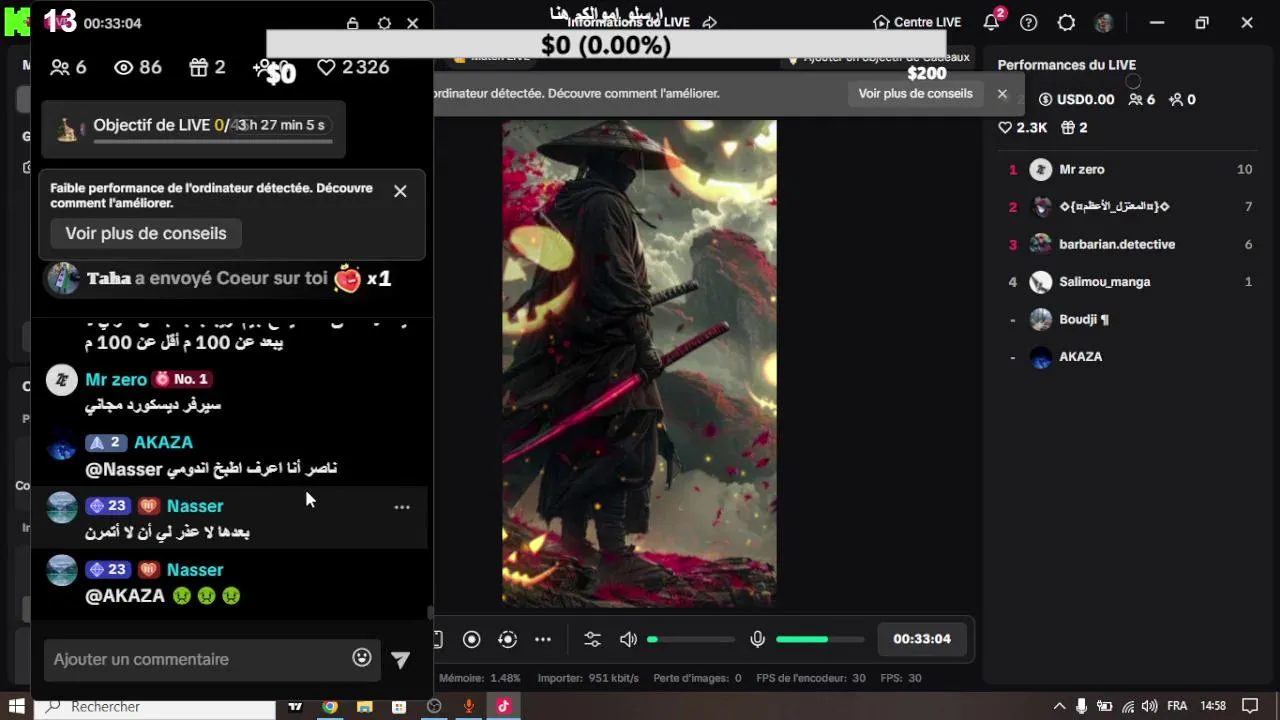Image resolution: width=1280 pixels, height=720 pixels.
Task: Click the FRA language indicator
Action: click(x=1177, y=706)
